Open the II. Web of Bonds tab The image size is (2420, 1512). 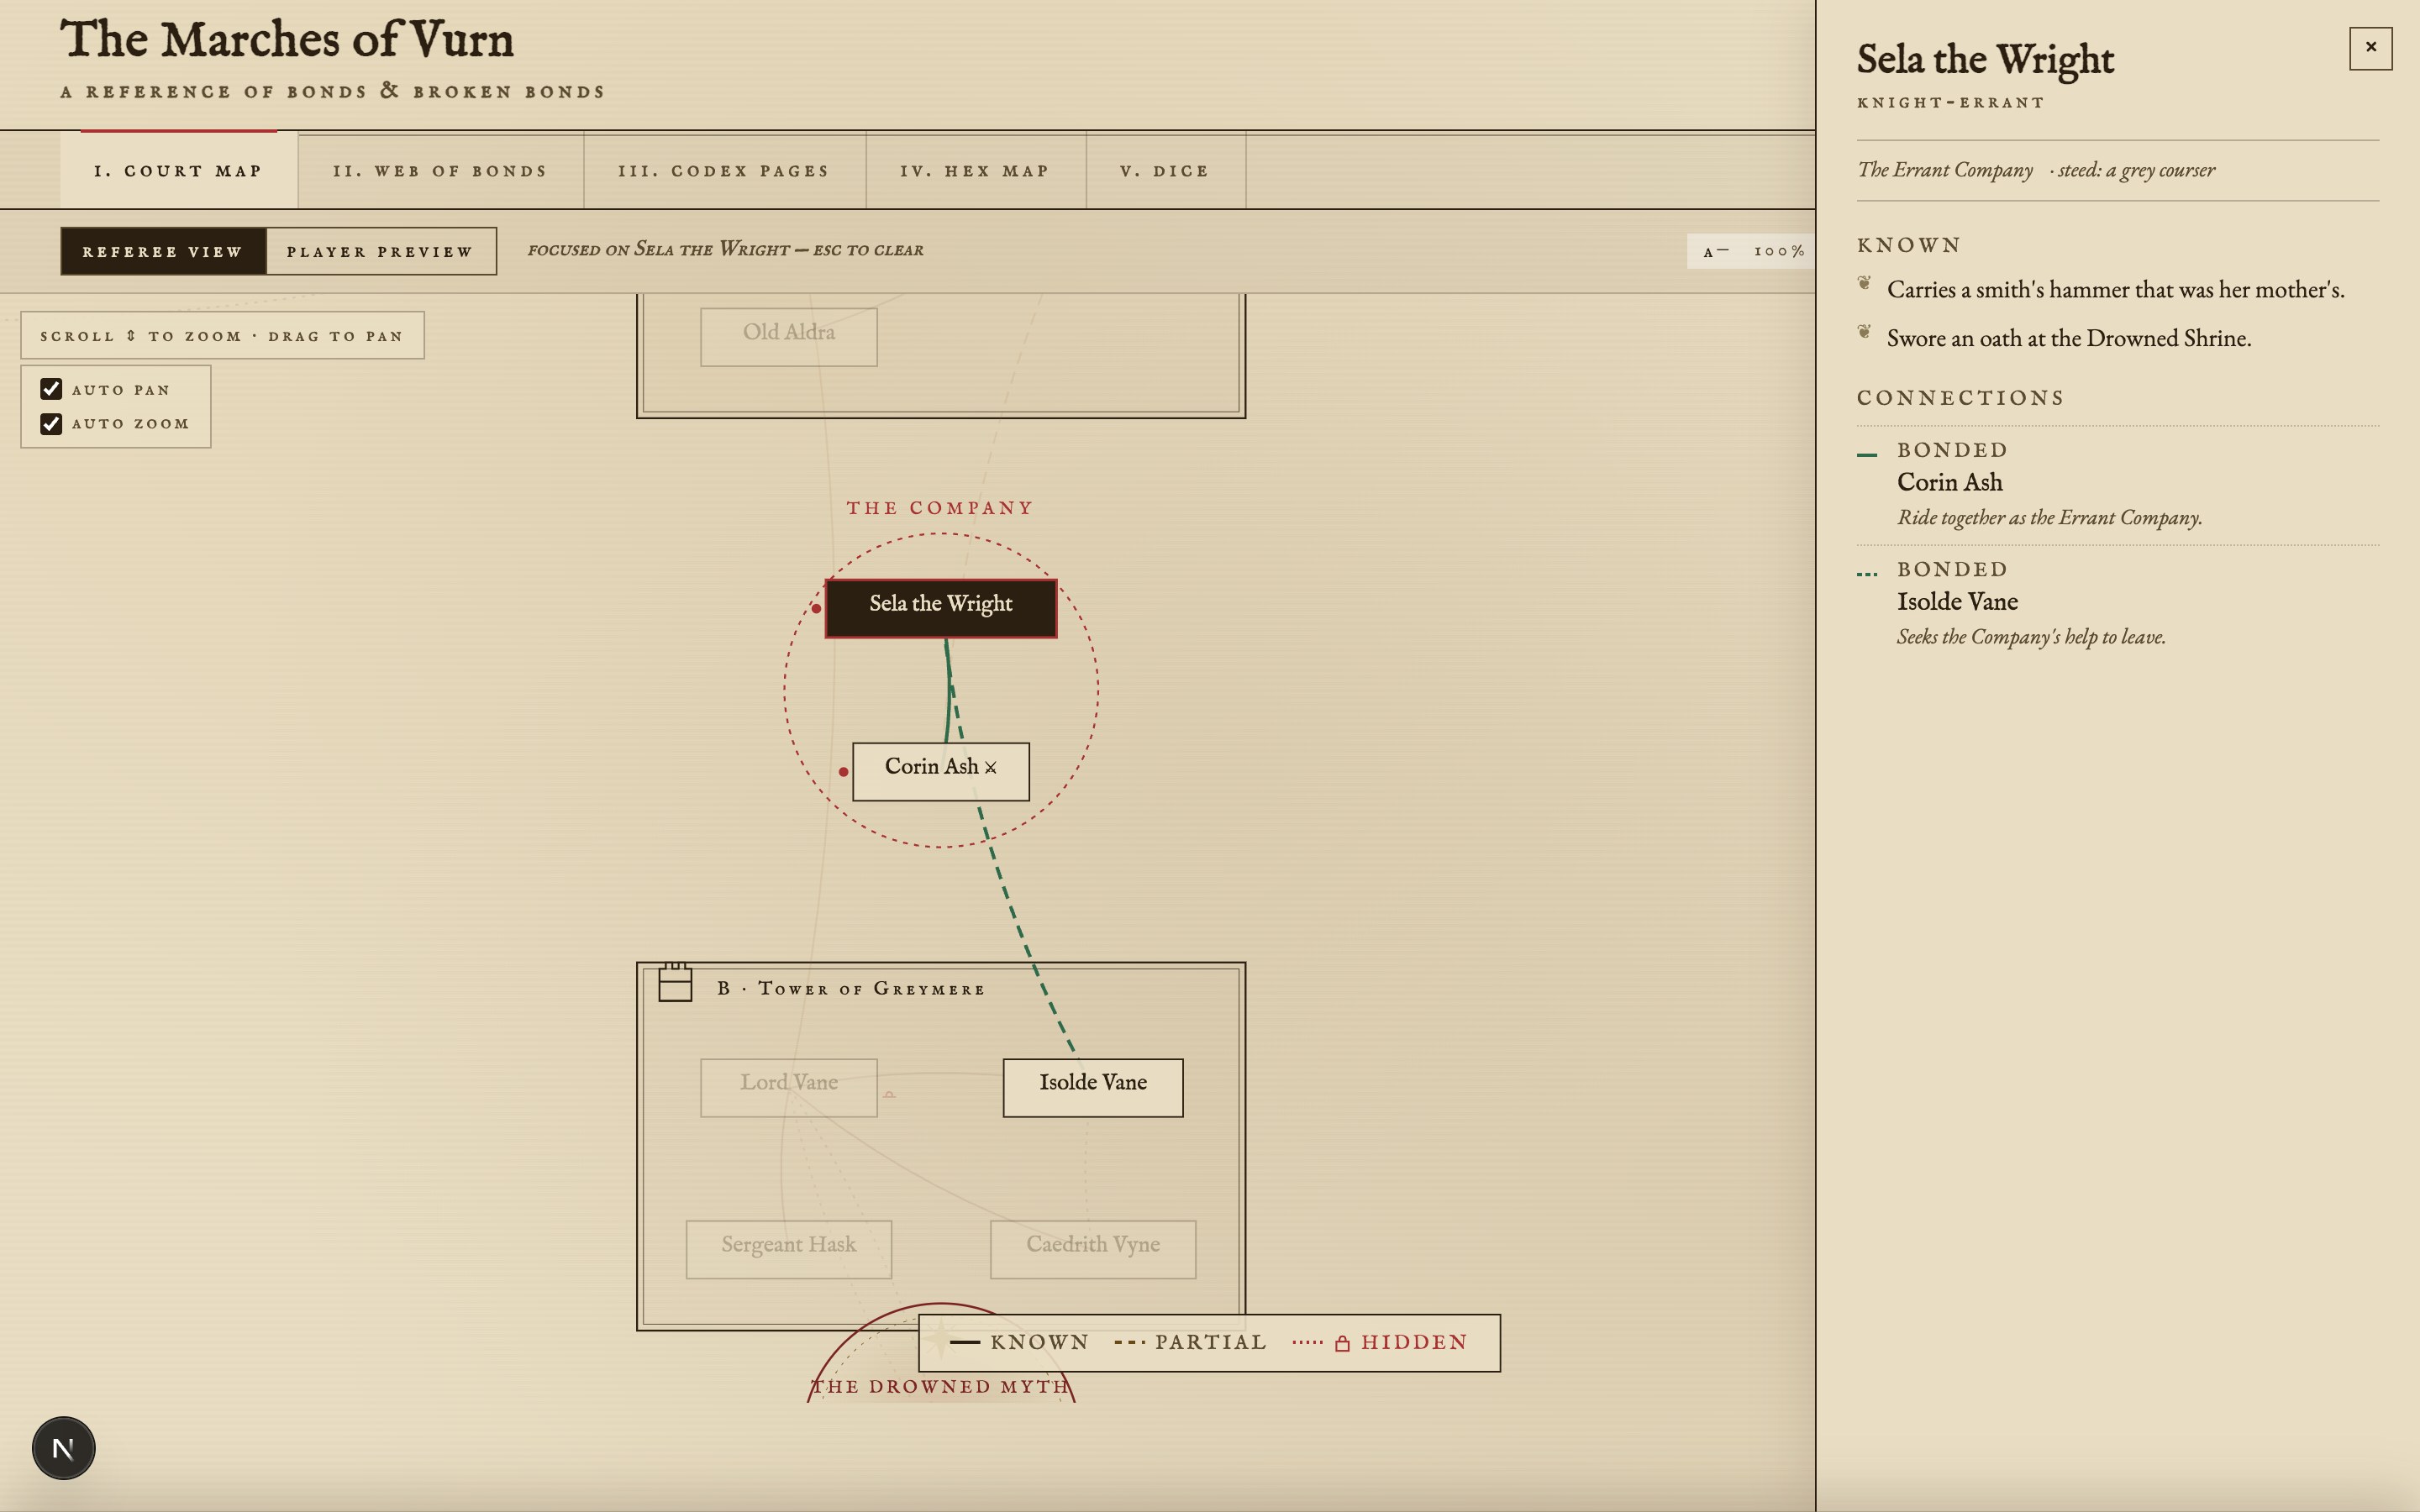[440, 170]
